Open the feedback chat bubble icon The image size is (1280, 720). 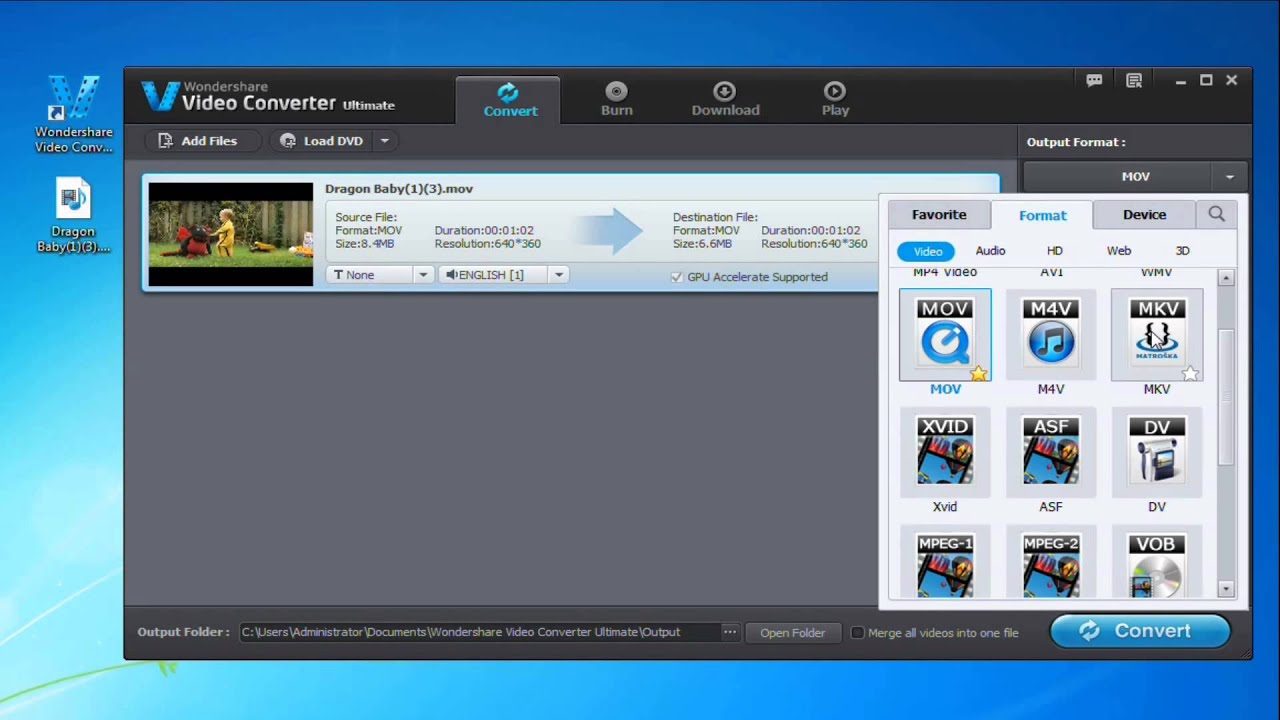click(x=1094, y=80)
